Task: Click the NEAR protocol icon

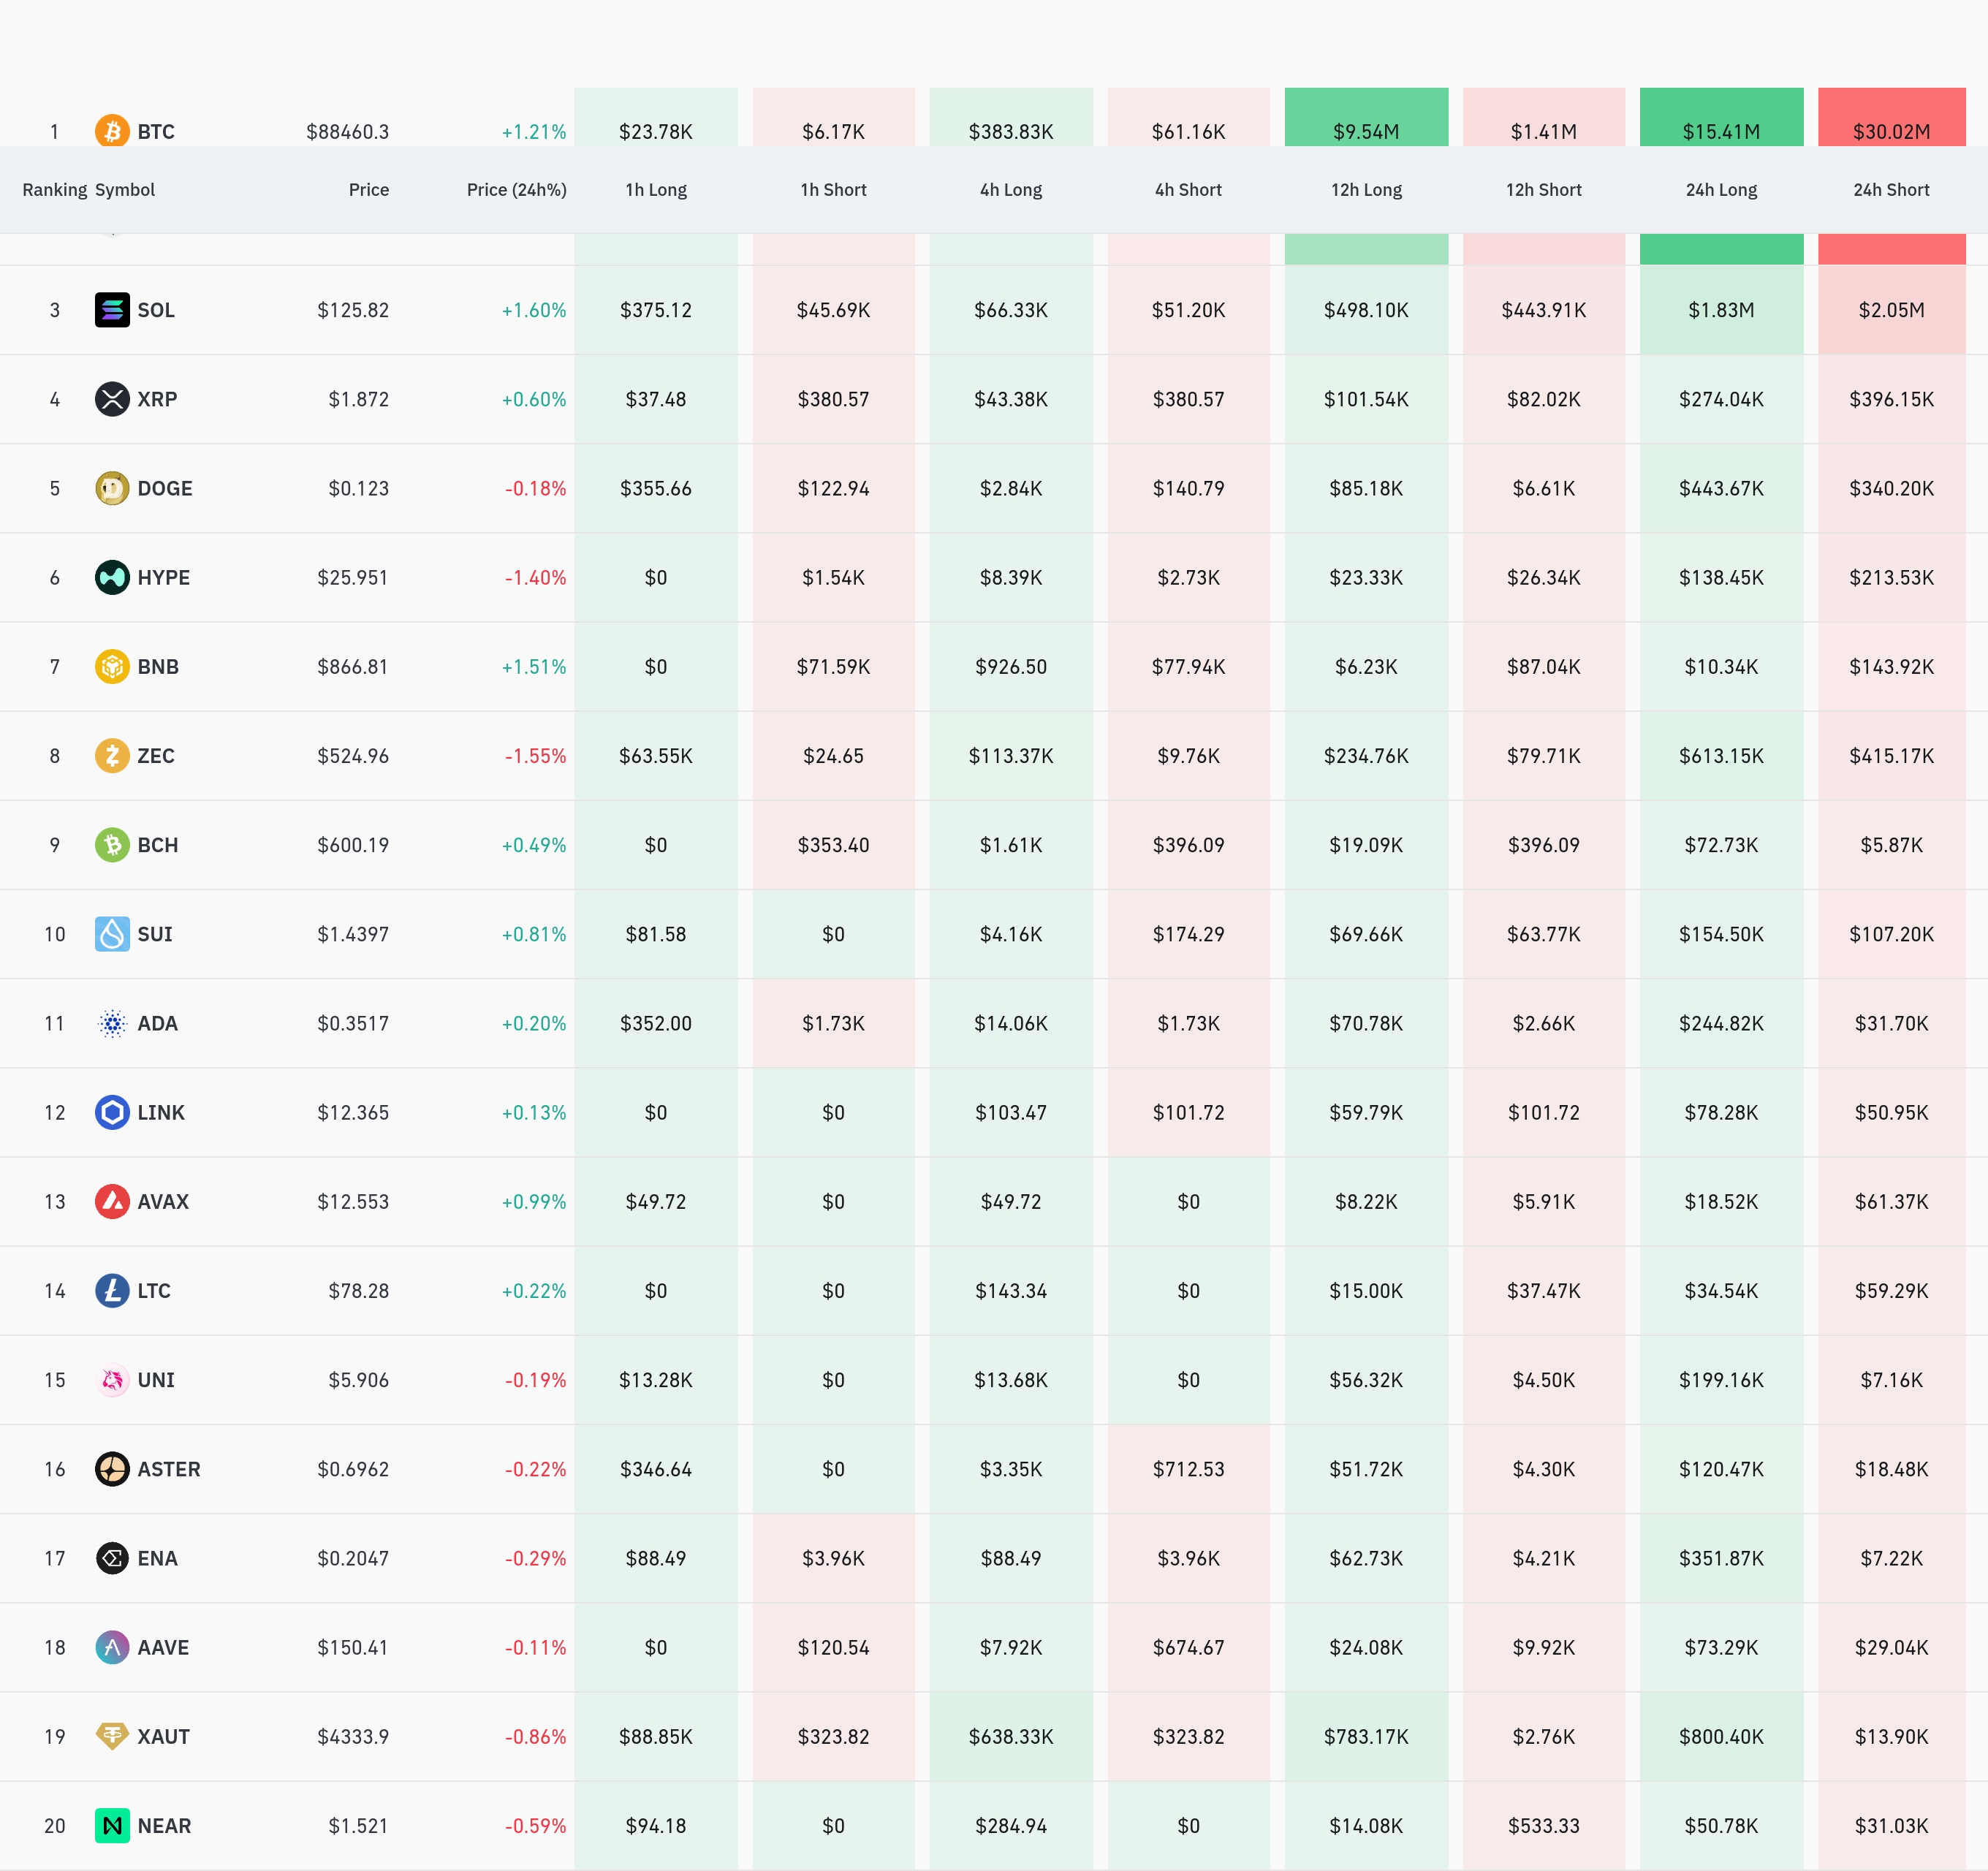Action: click(112, 1826)
